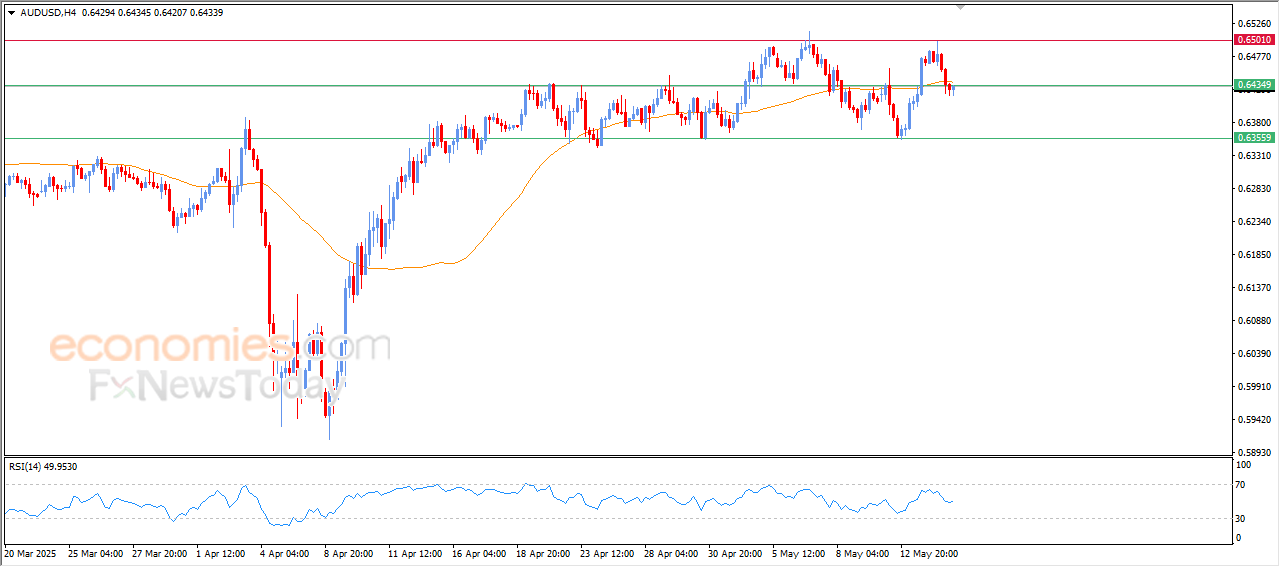Click the 8 Apr 20:00 time label
The image size is (1280, 567).
click(x=350, y=552)
